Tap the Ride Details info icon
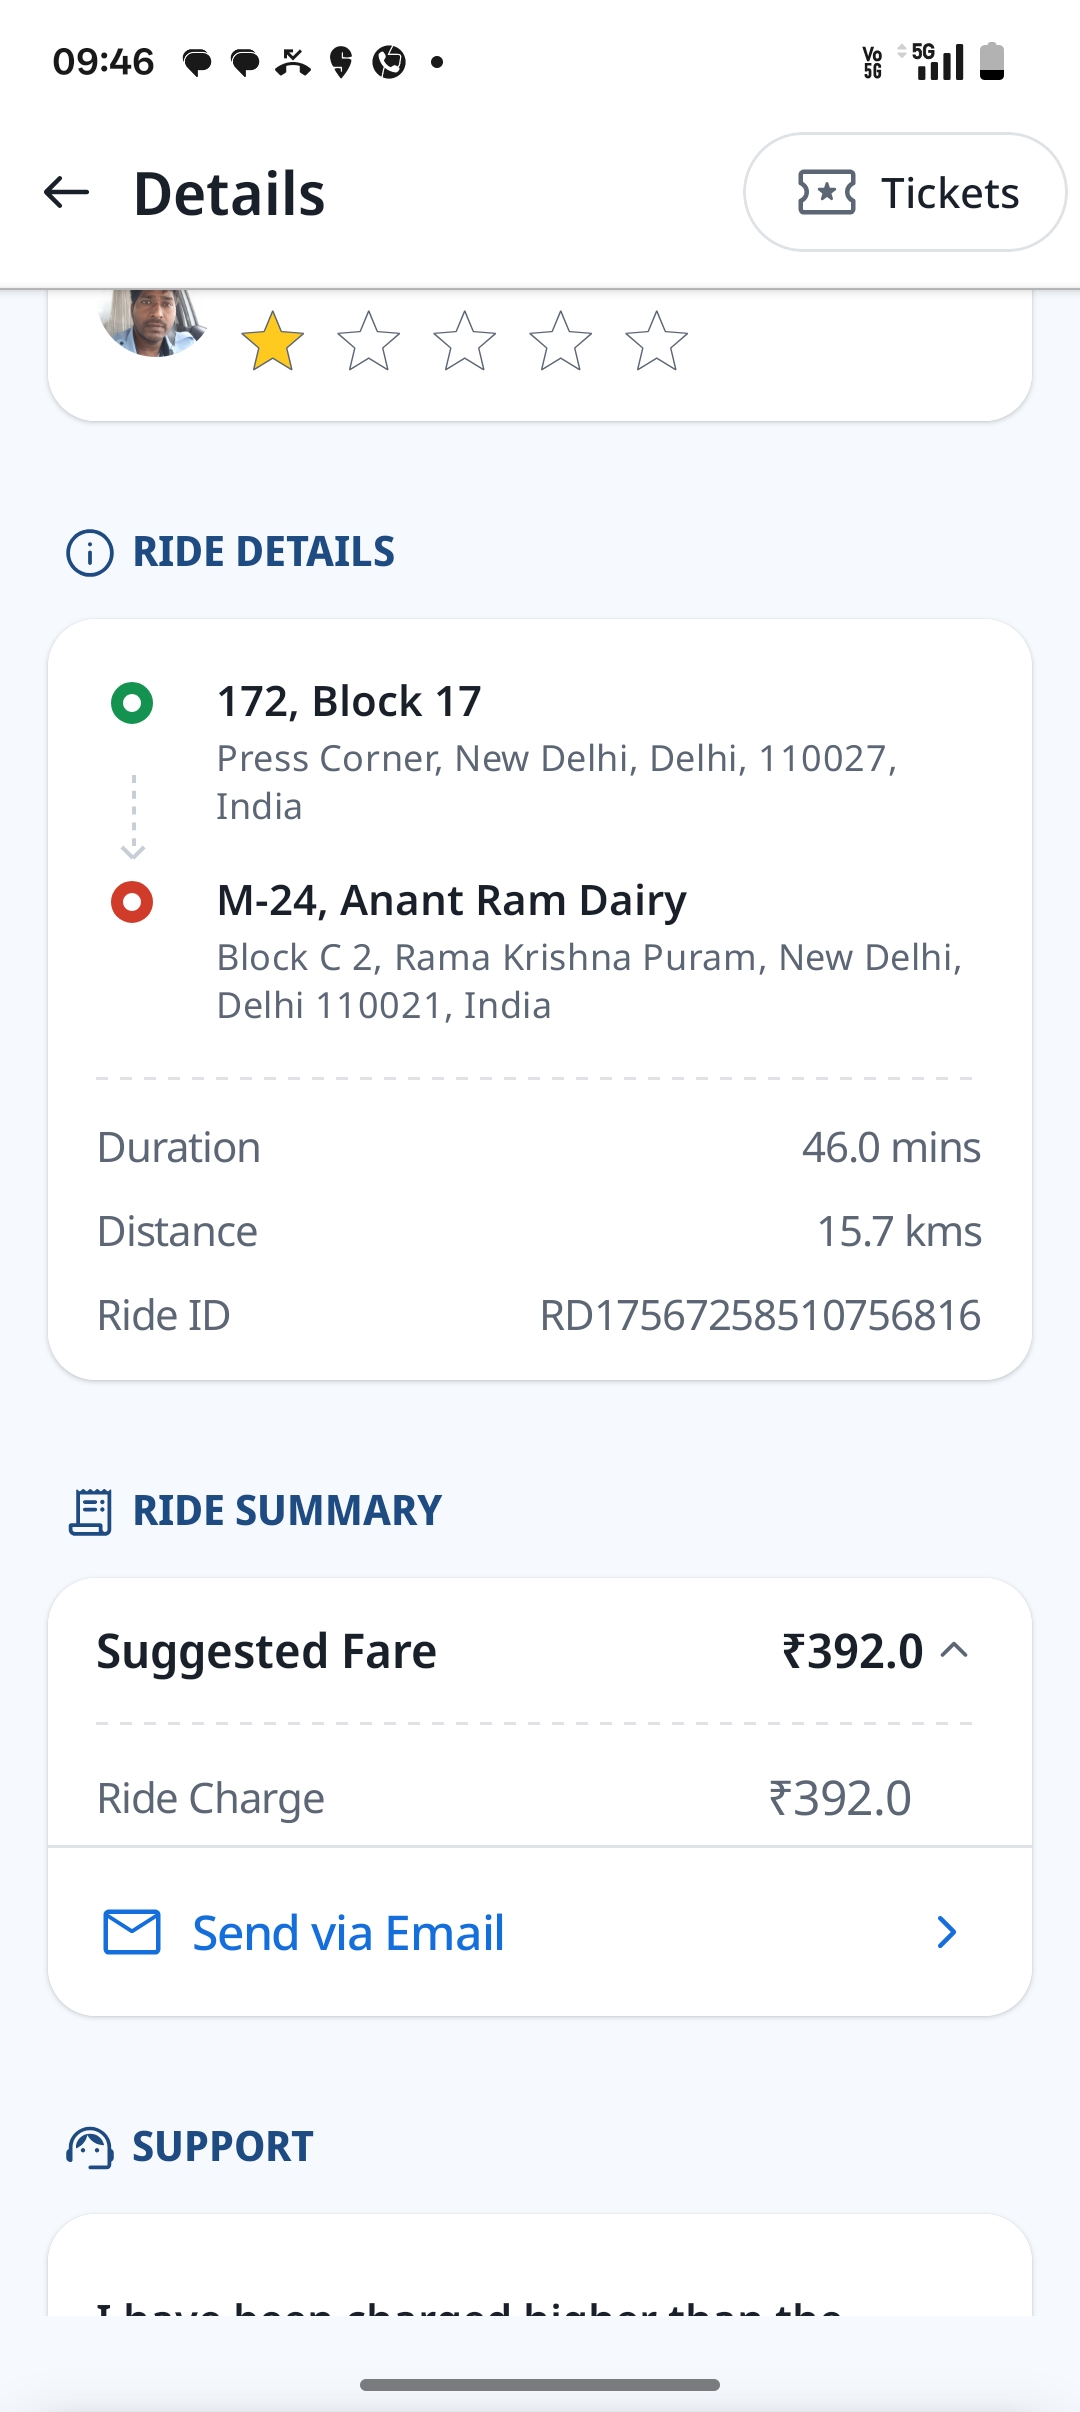 (90, 553)
